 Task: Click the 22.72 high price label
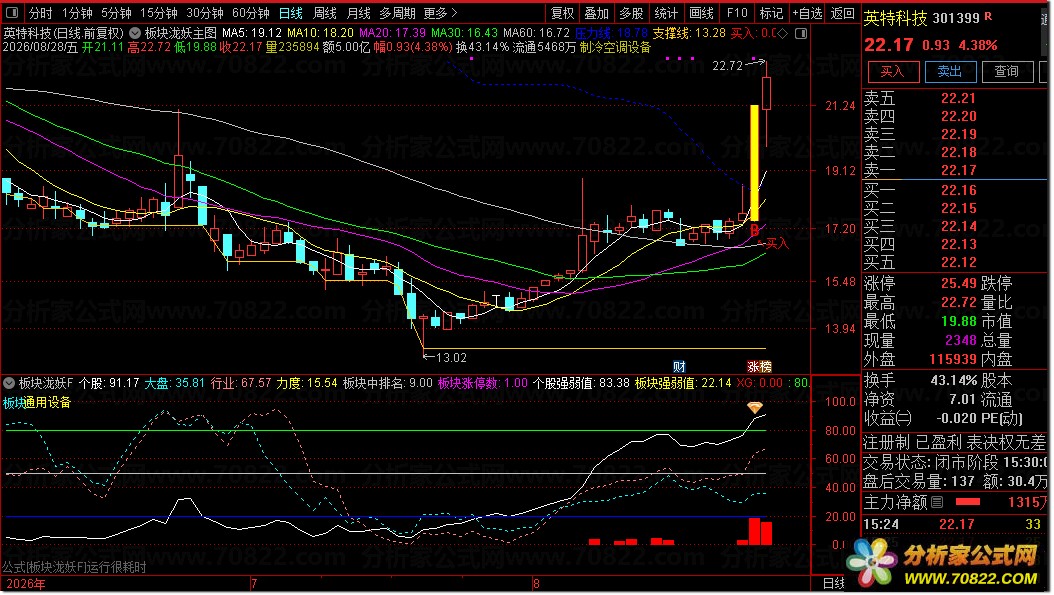727,65
